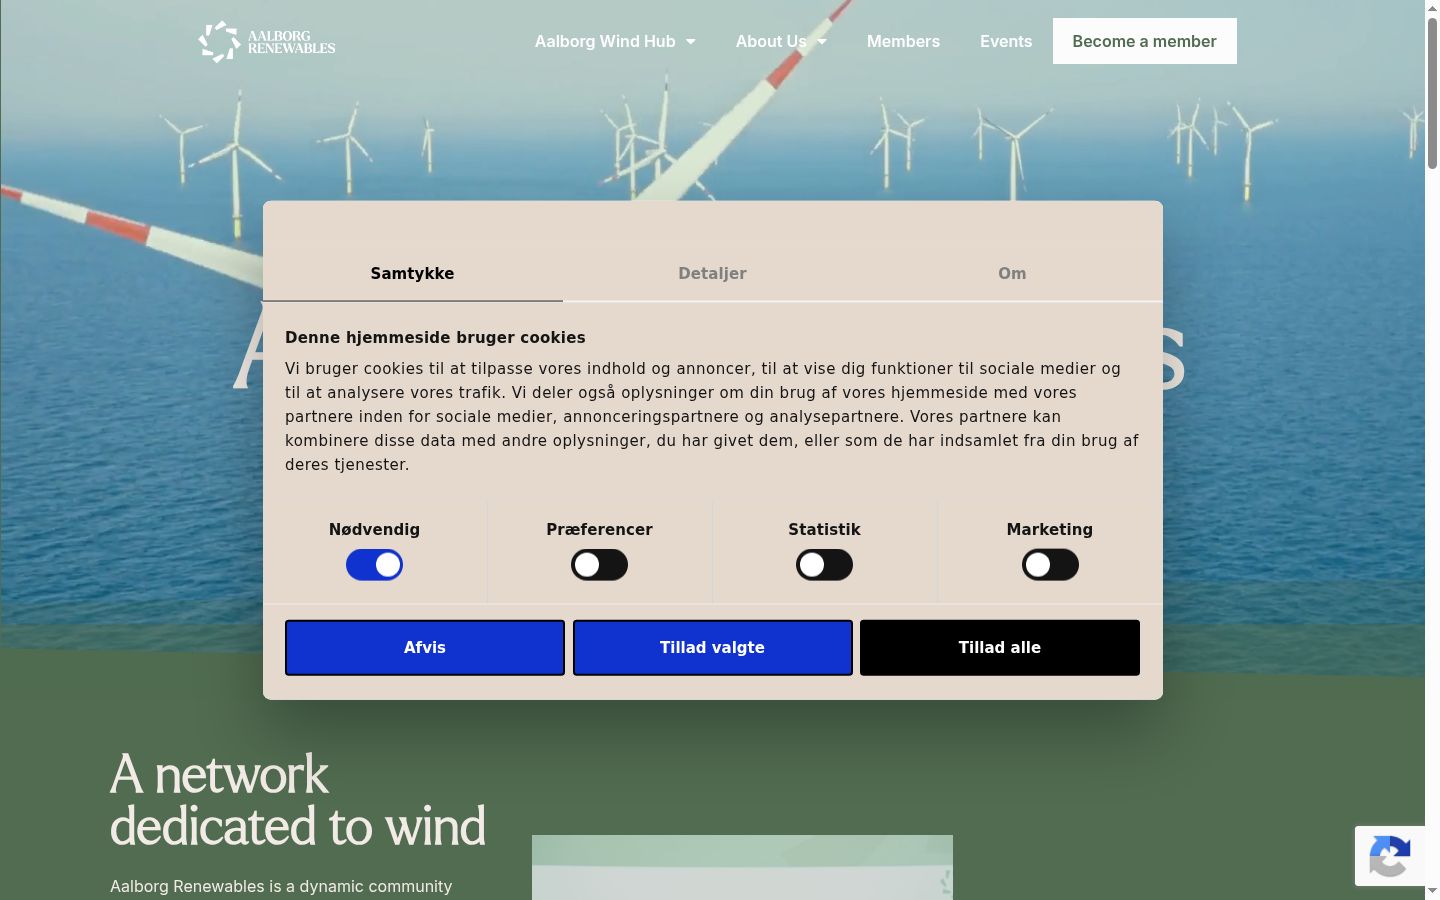The width and height of the screenshot is (1440, 900).
Task: Toggle the Nødvendig cookie switch
Action: pyautogui.click(x=374, y=565)
